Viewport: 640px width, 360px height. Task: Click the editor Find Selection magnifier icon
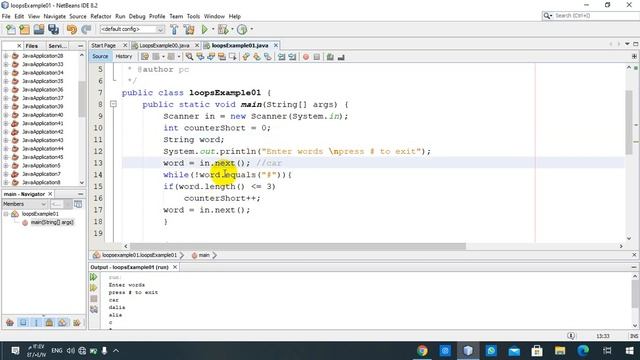(189, 57)
